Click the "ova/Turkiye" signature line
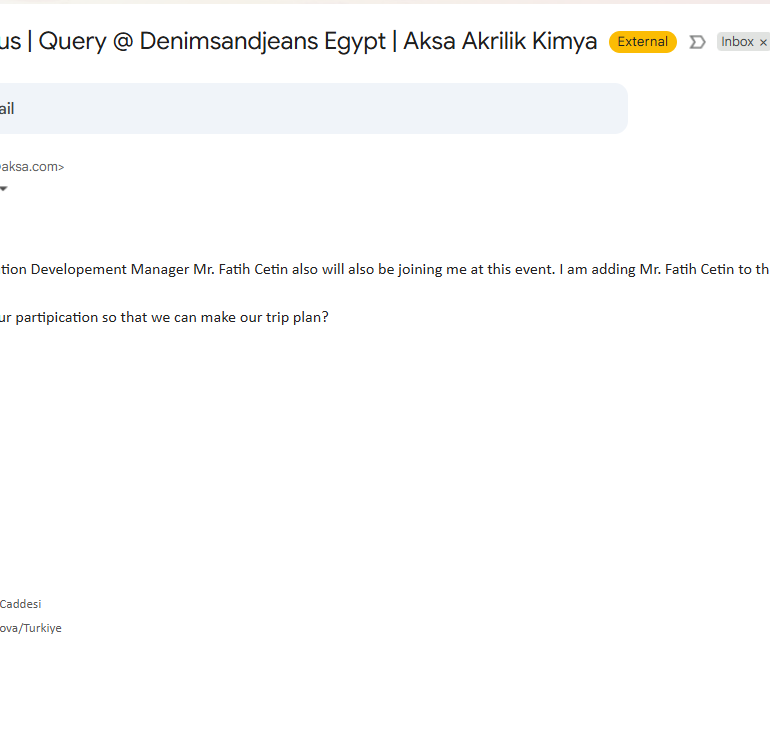The width and height of the screenshot is (770, 748). coord(30,628)
